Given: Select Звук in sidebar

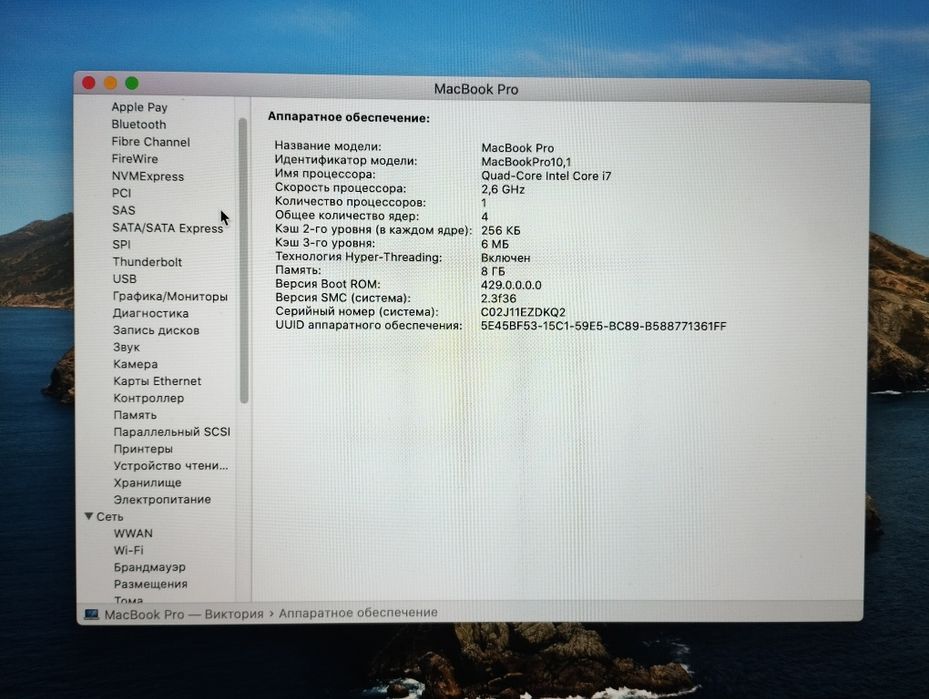Looking at the screenshot, I should coord(126,347).
